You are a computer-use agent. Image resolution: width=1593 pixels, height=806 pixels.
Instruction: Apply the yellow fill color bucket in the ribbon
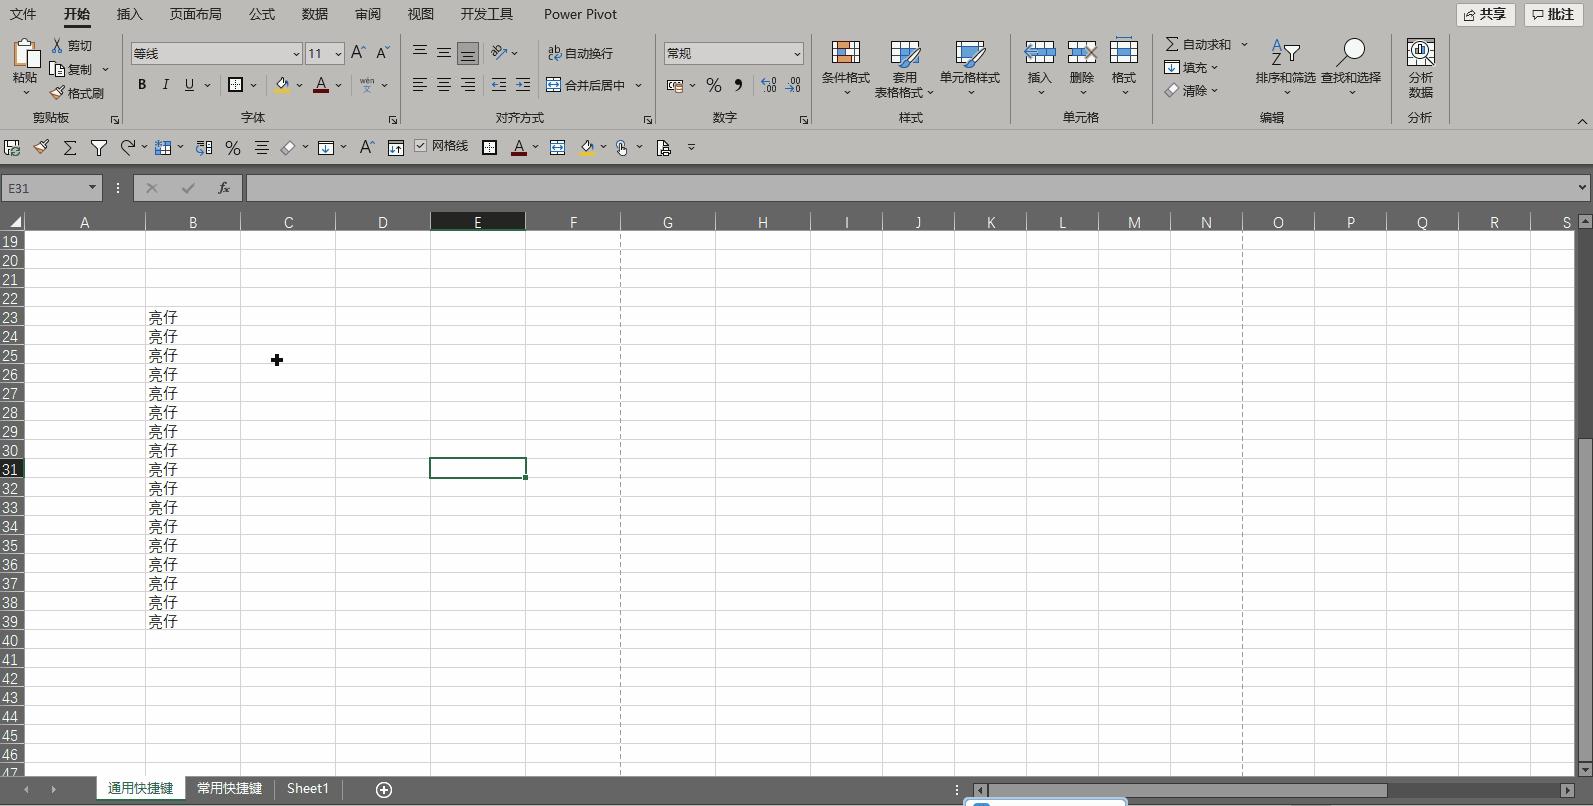point(282,85)
